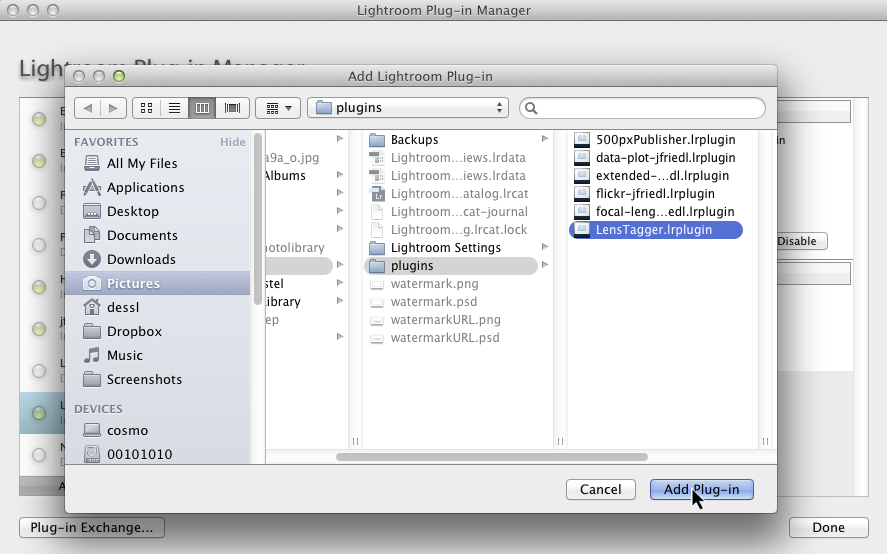Click the horizontal scrollbar in file browser
Image resolution: width=887 pixels, height=554 pixels.
[492, 457]
